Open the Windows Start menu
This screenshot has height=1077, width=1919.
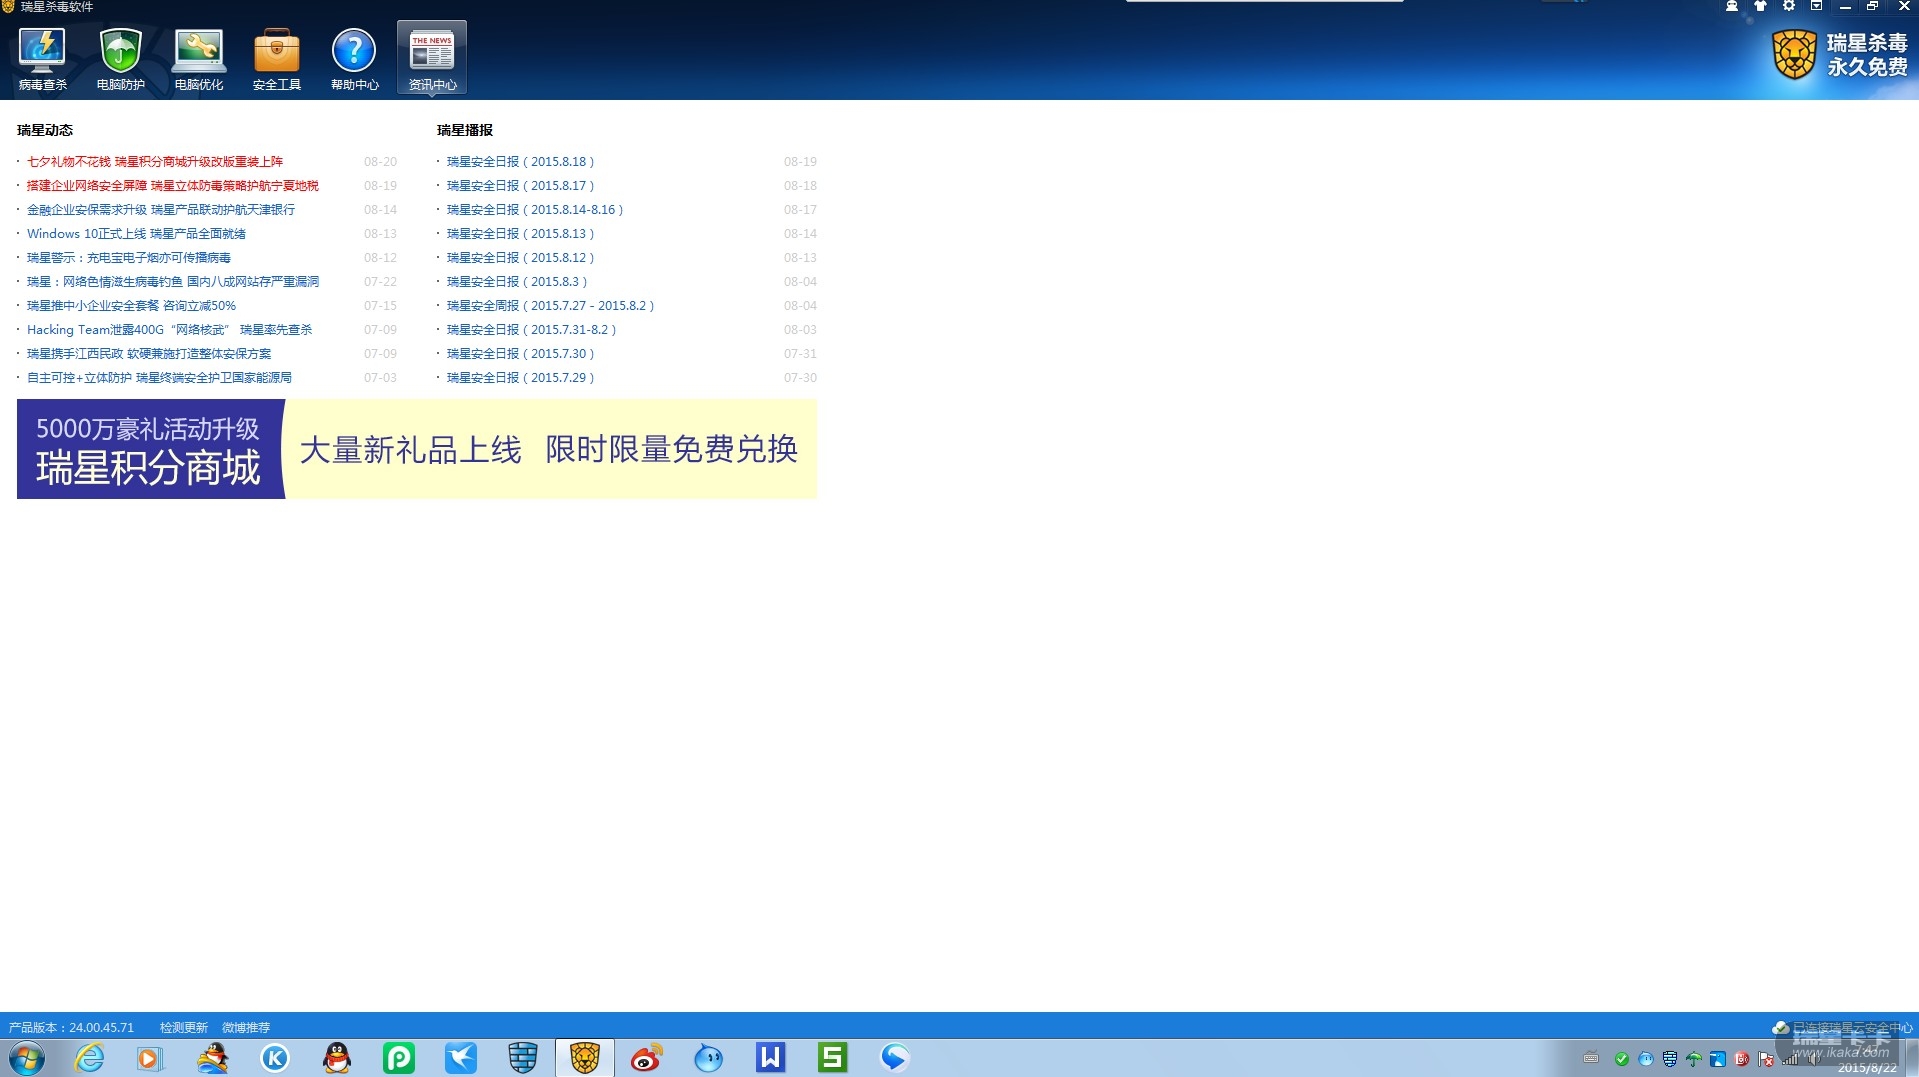[x=27, y=1058]
